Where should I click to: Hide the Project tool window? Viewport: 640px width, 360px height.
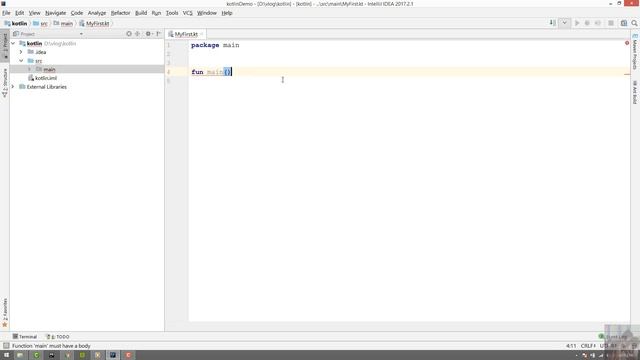pos(158,34)
